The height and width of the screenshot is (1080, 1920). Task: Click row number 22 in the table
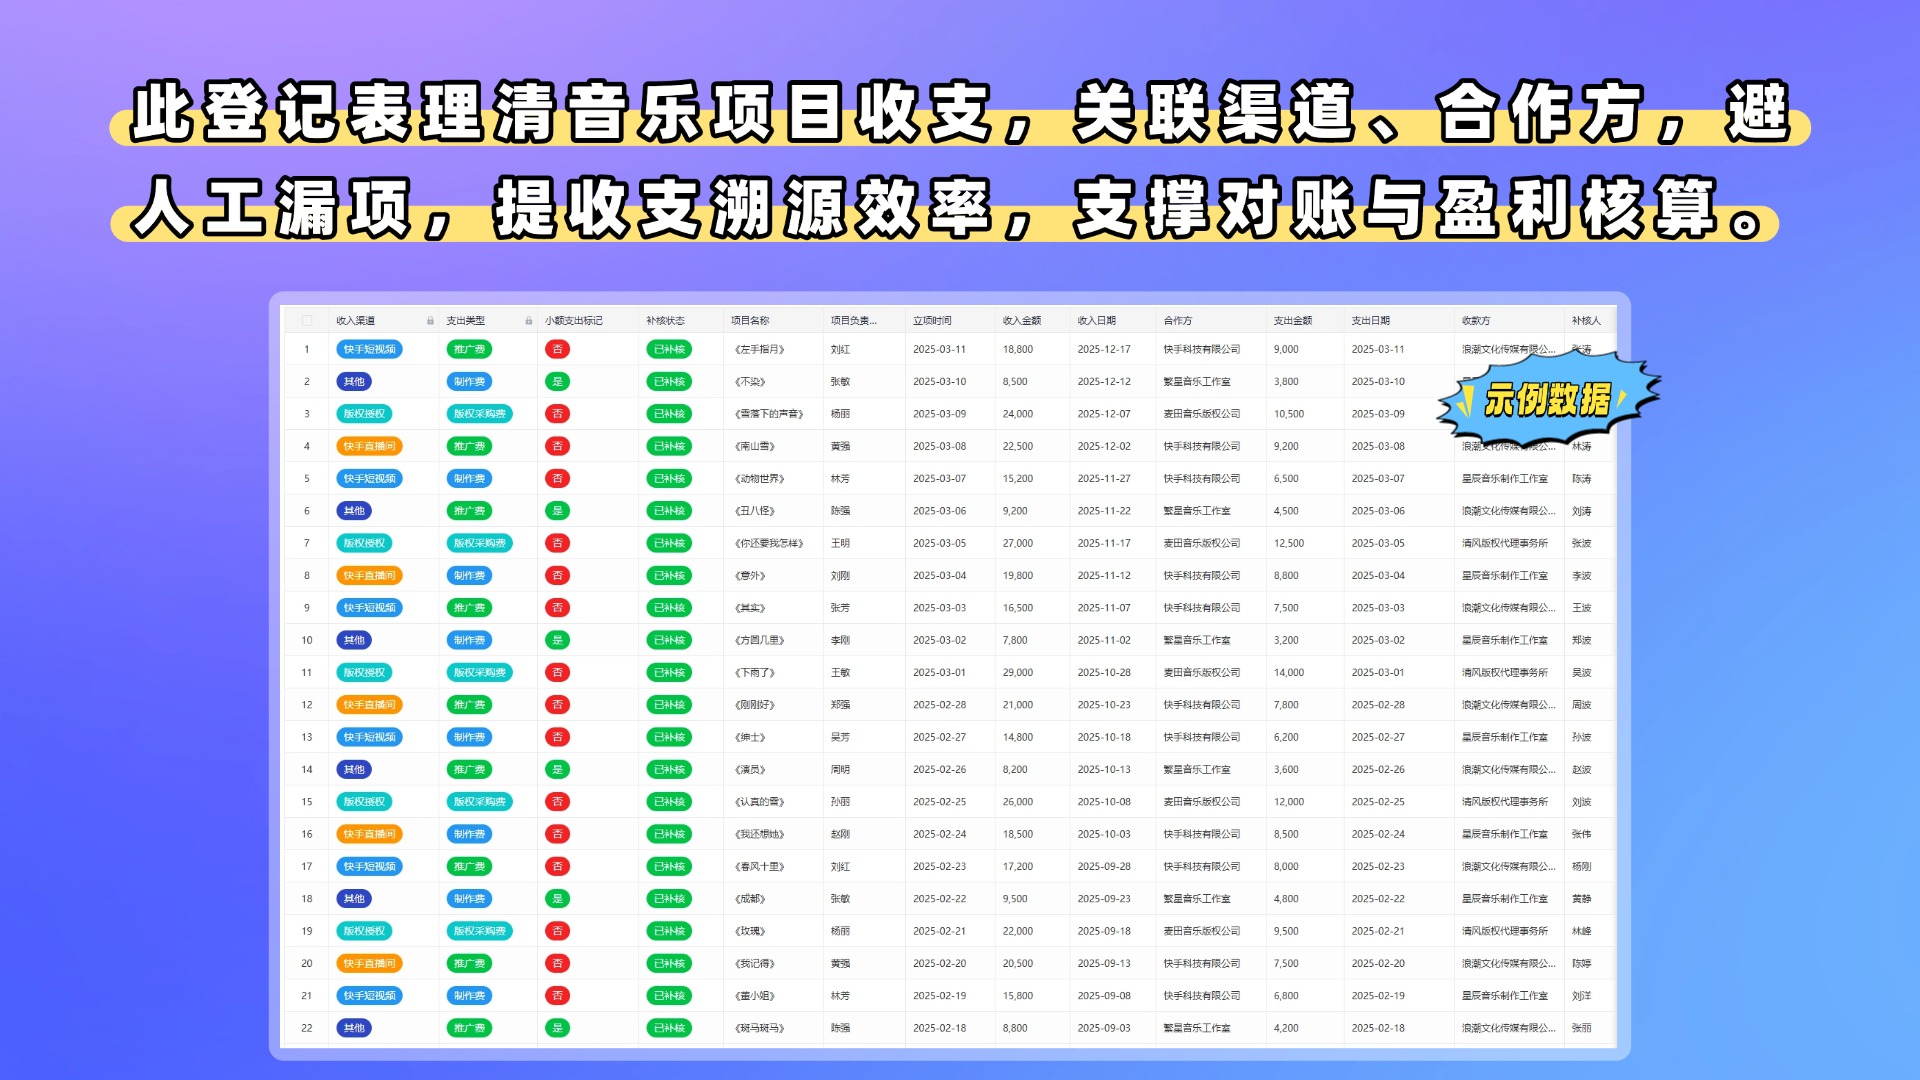pyautogui.click(x=307, y=1028)
